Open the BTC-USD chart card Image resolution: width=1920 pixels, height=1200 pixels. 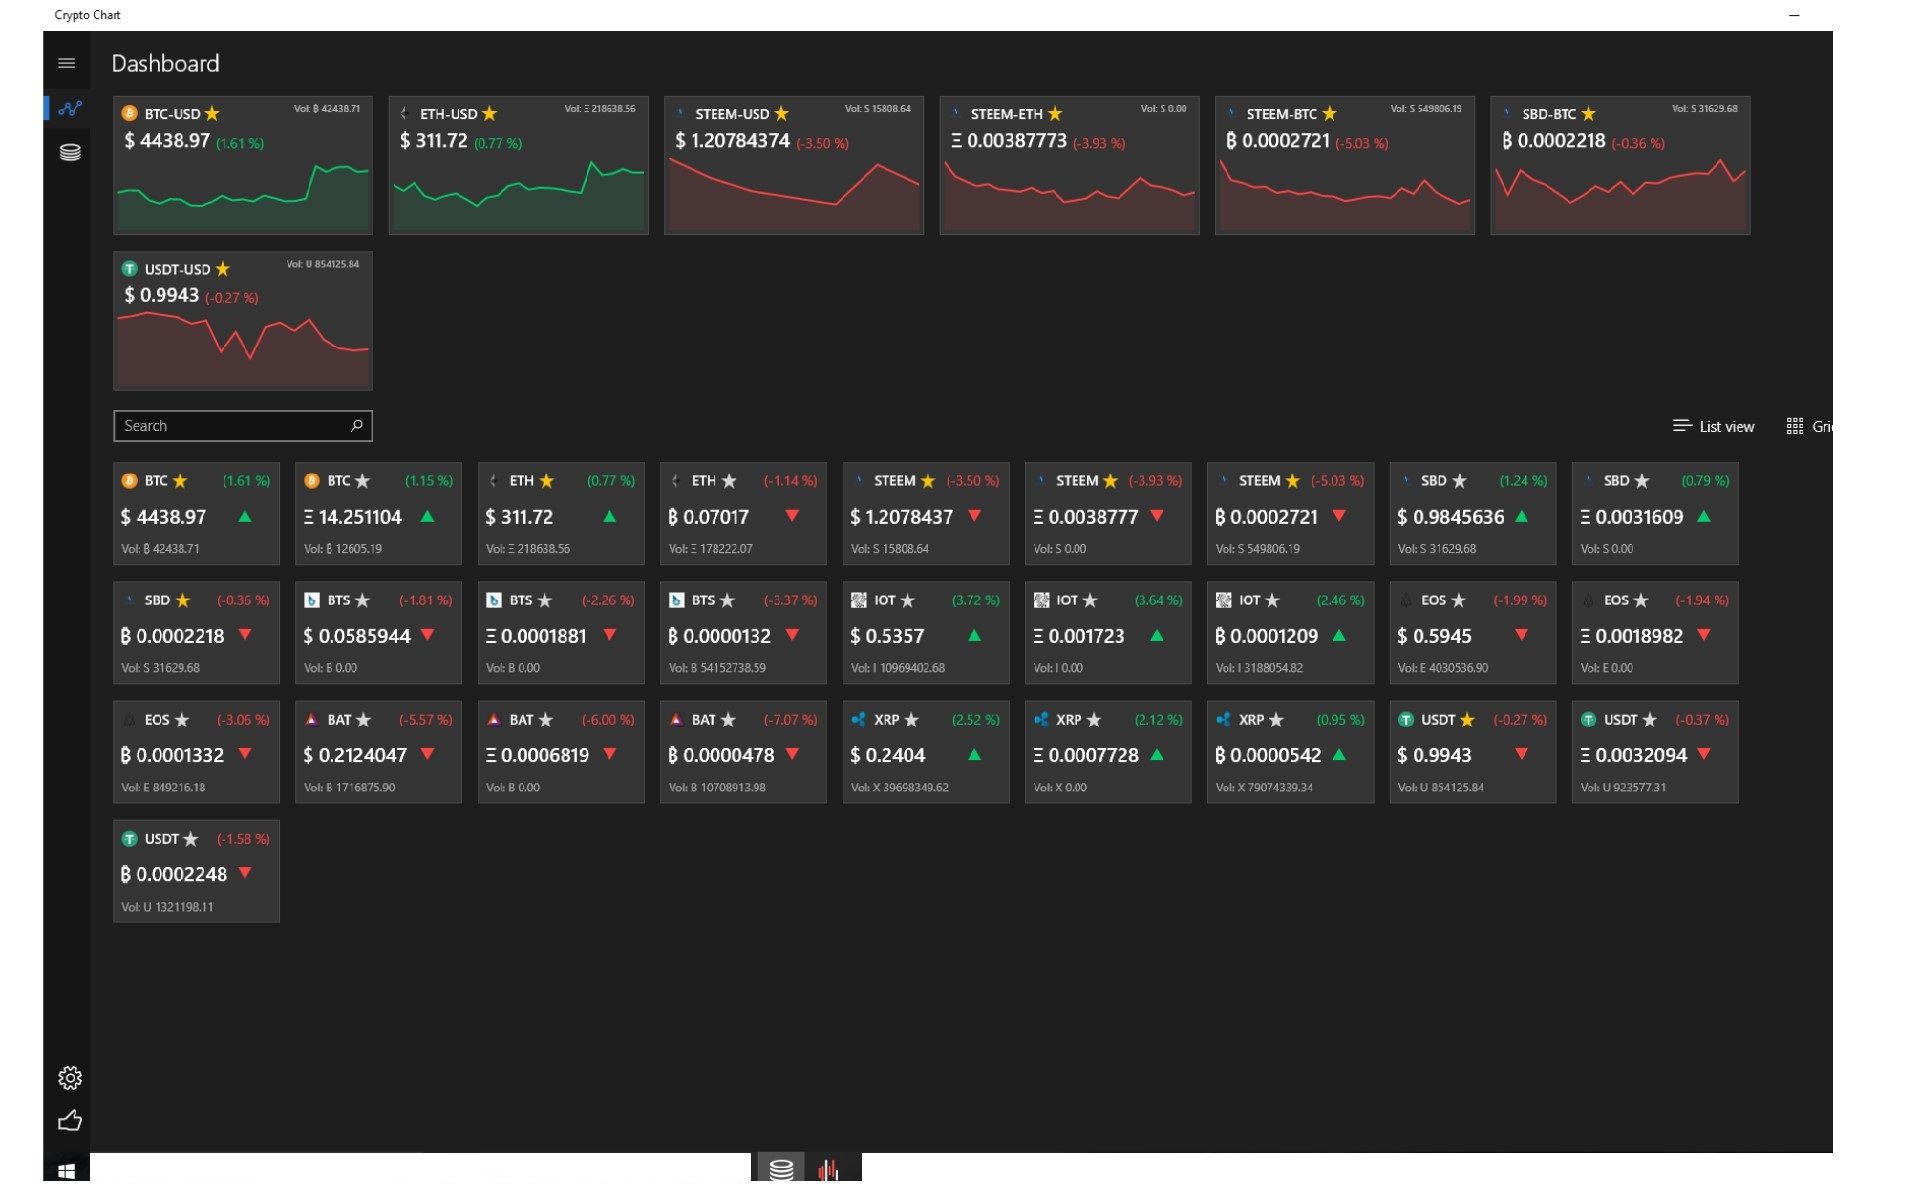point(243,165)
